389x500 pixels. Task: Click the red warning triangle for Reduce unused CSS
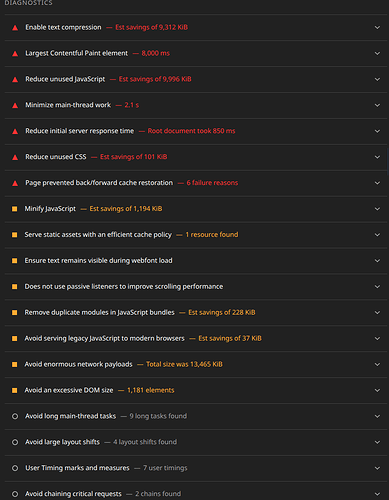point(15,157)
